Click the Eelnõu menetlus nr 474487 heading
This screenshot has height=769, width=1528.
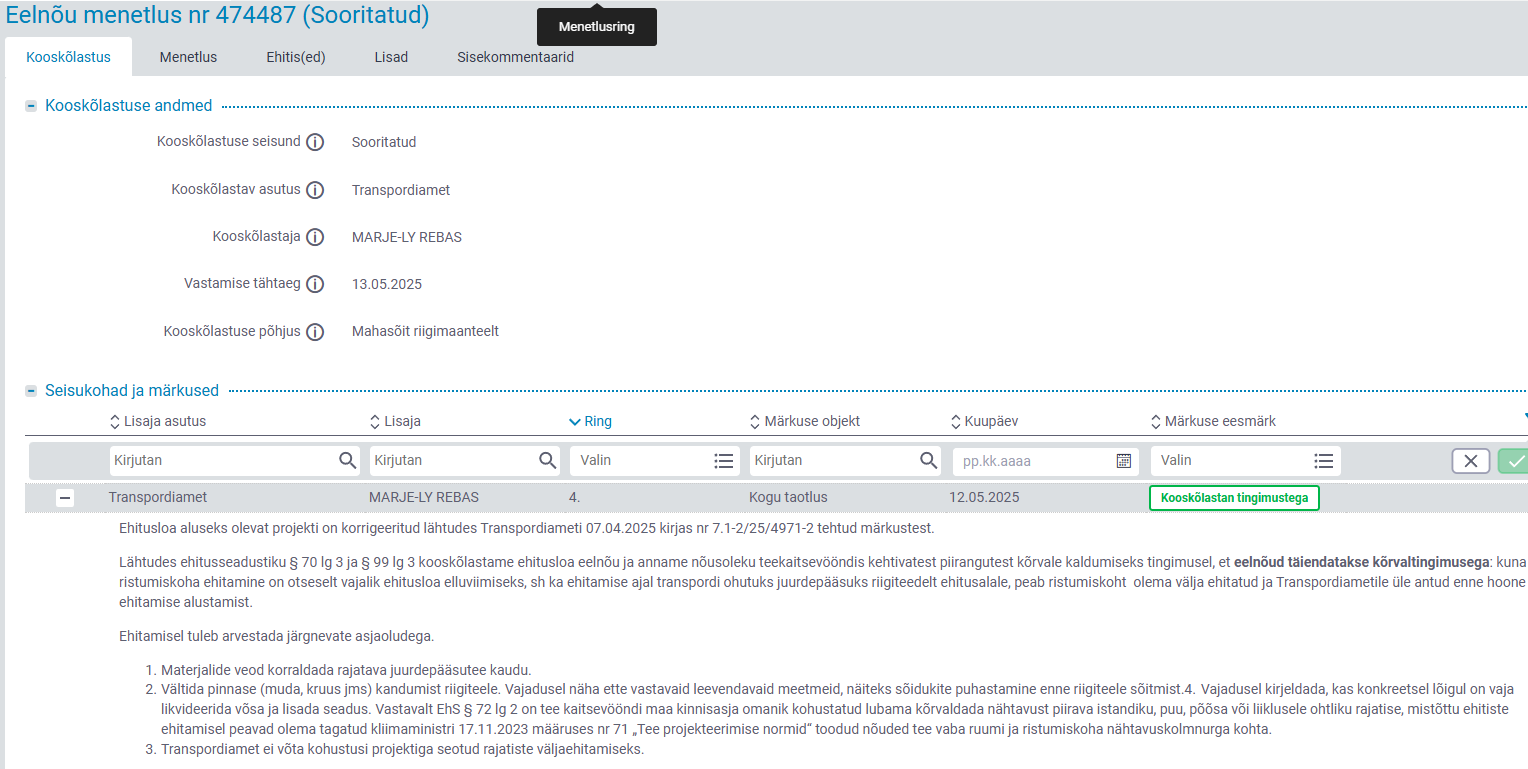(218, 15)
